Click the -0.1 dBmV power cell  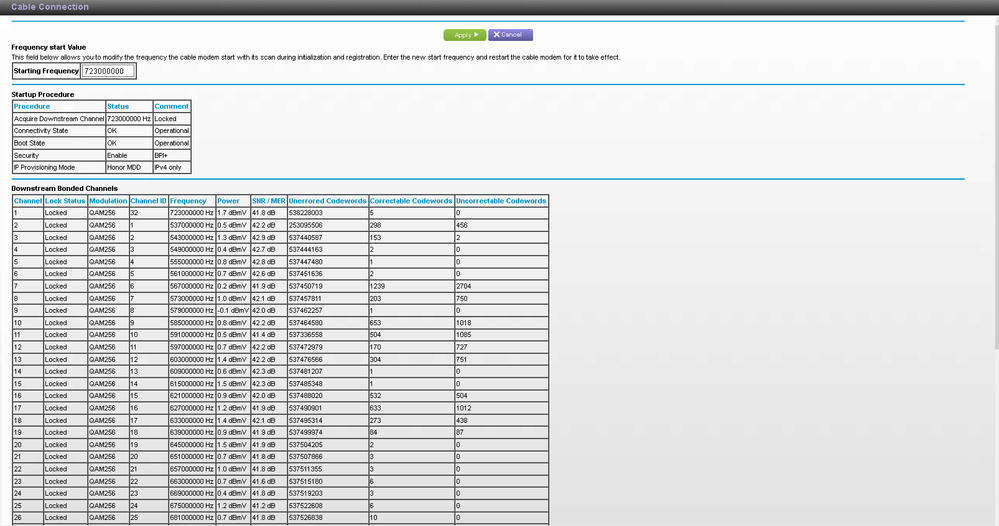click(x=232, y=310)
